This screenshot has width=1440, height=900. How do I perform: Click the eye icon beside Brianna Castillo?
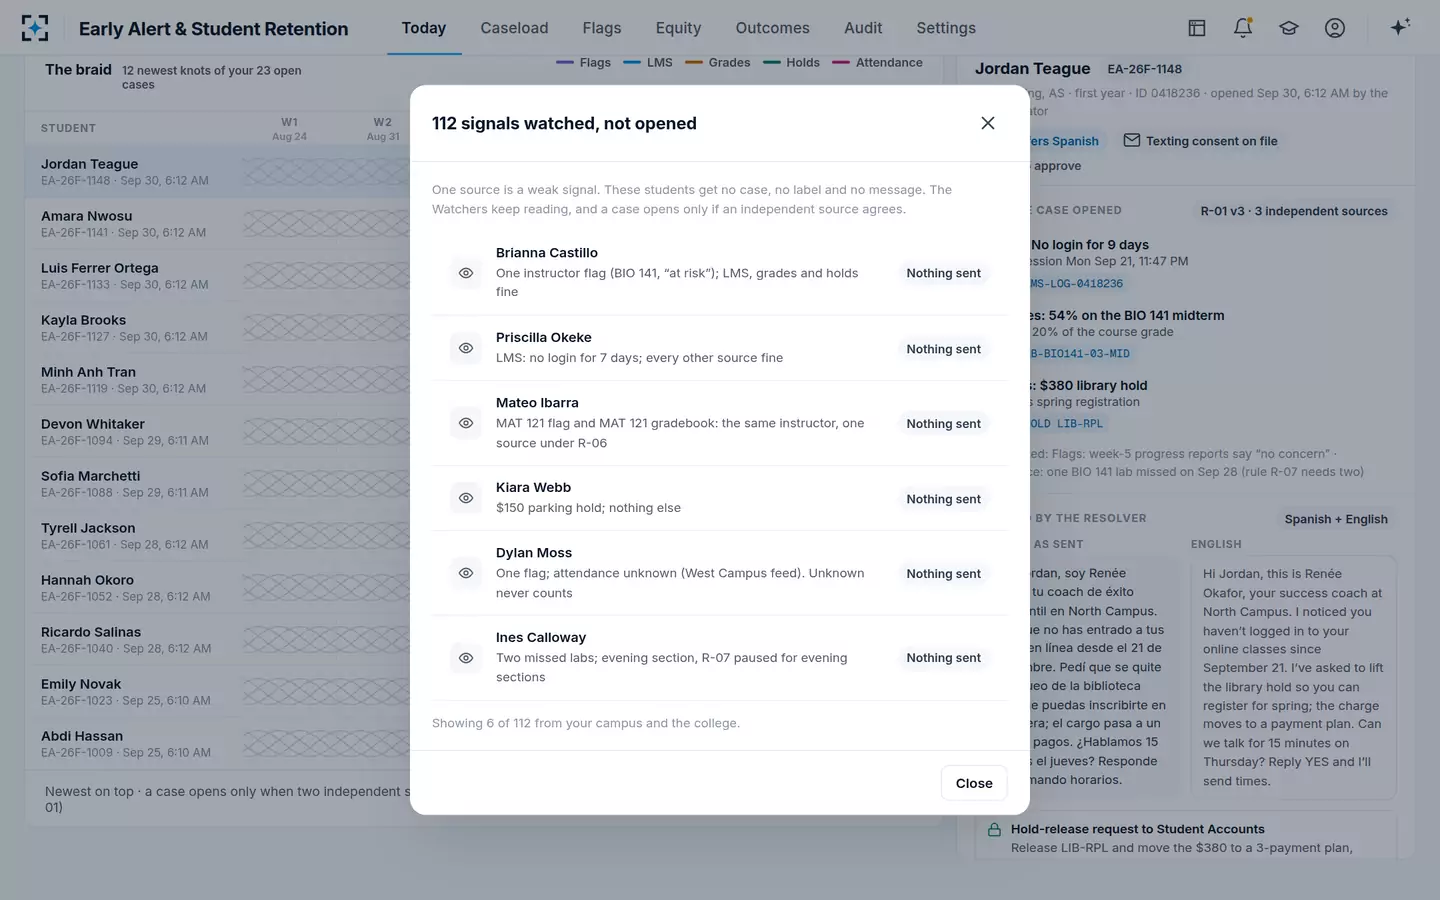[466, 273]
